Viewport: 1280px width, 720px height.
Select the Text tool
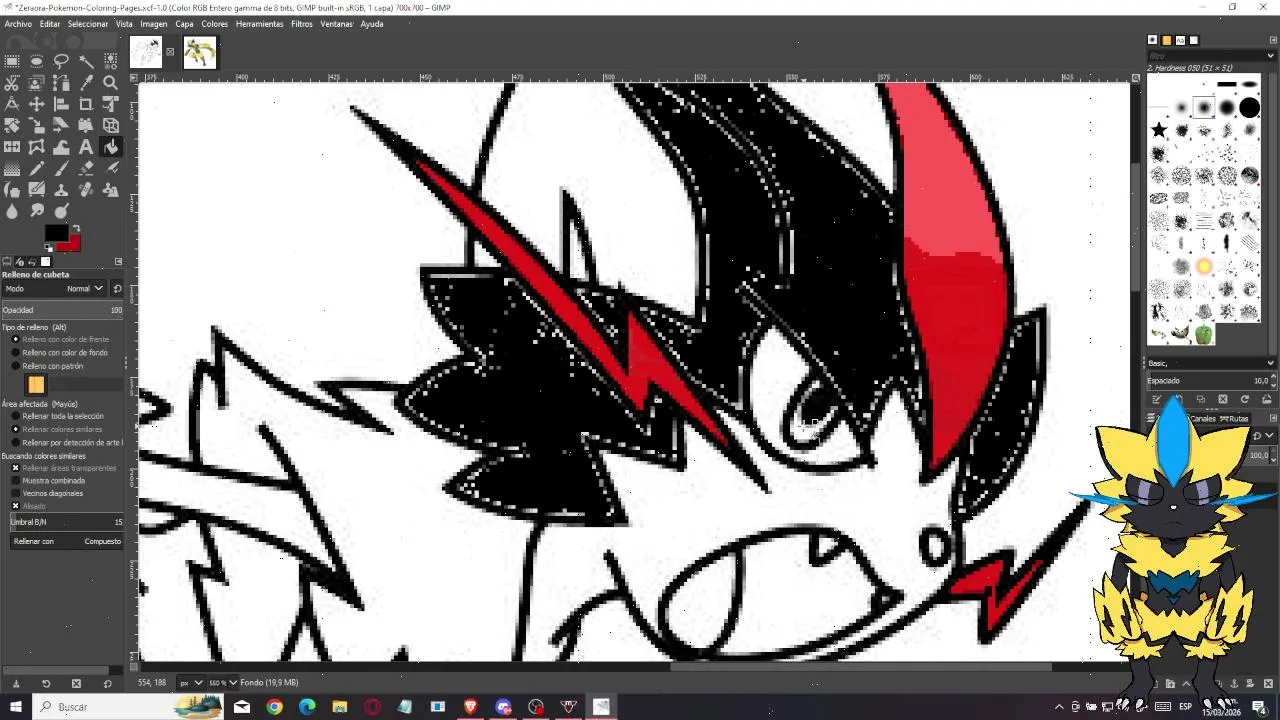[x=86, y=147]
